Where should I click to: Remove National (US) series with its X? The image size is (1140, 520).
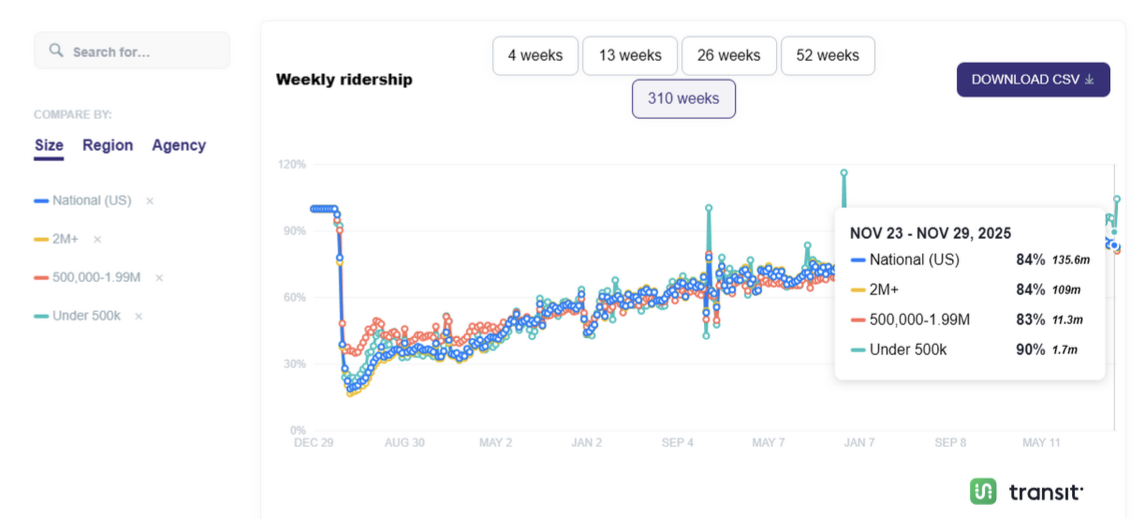[150, 201]
